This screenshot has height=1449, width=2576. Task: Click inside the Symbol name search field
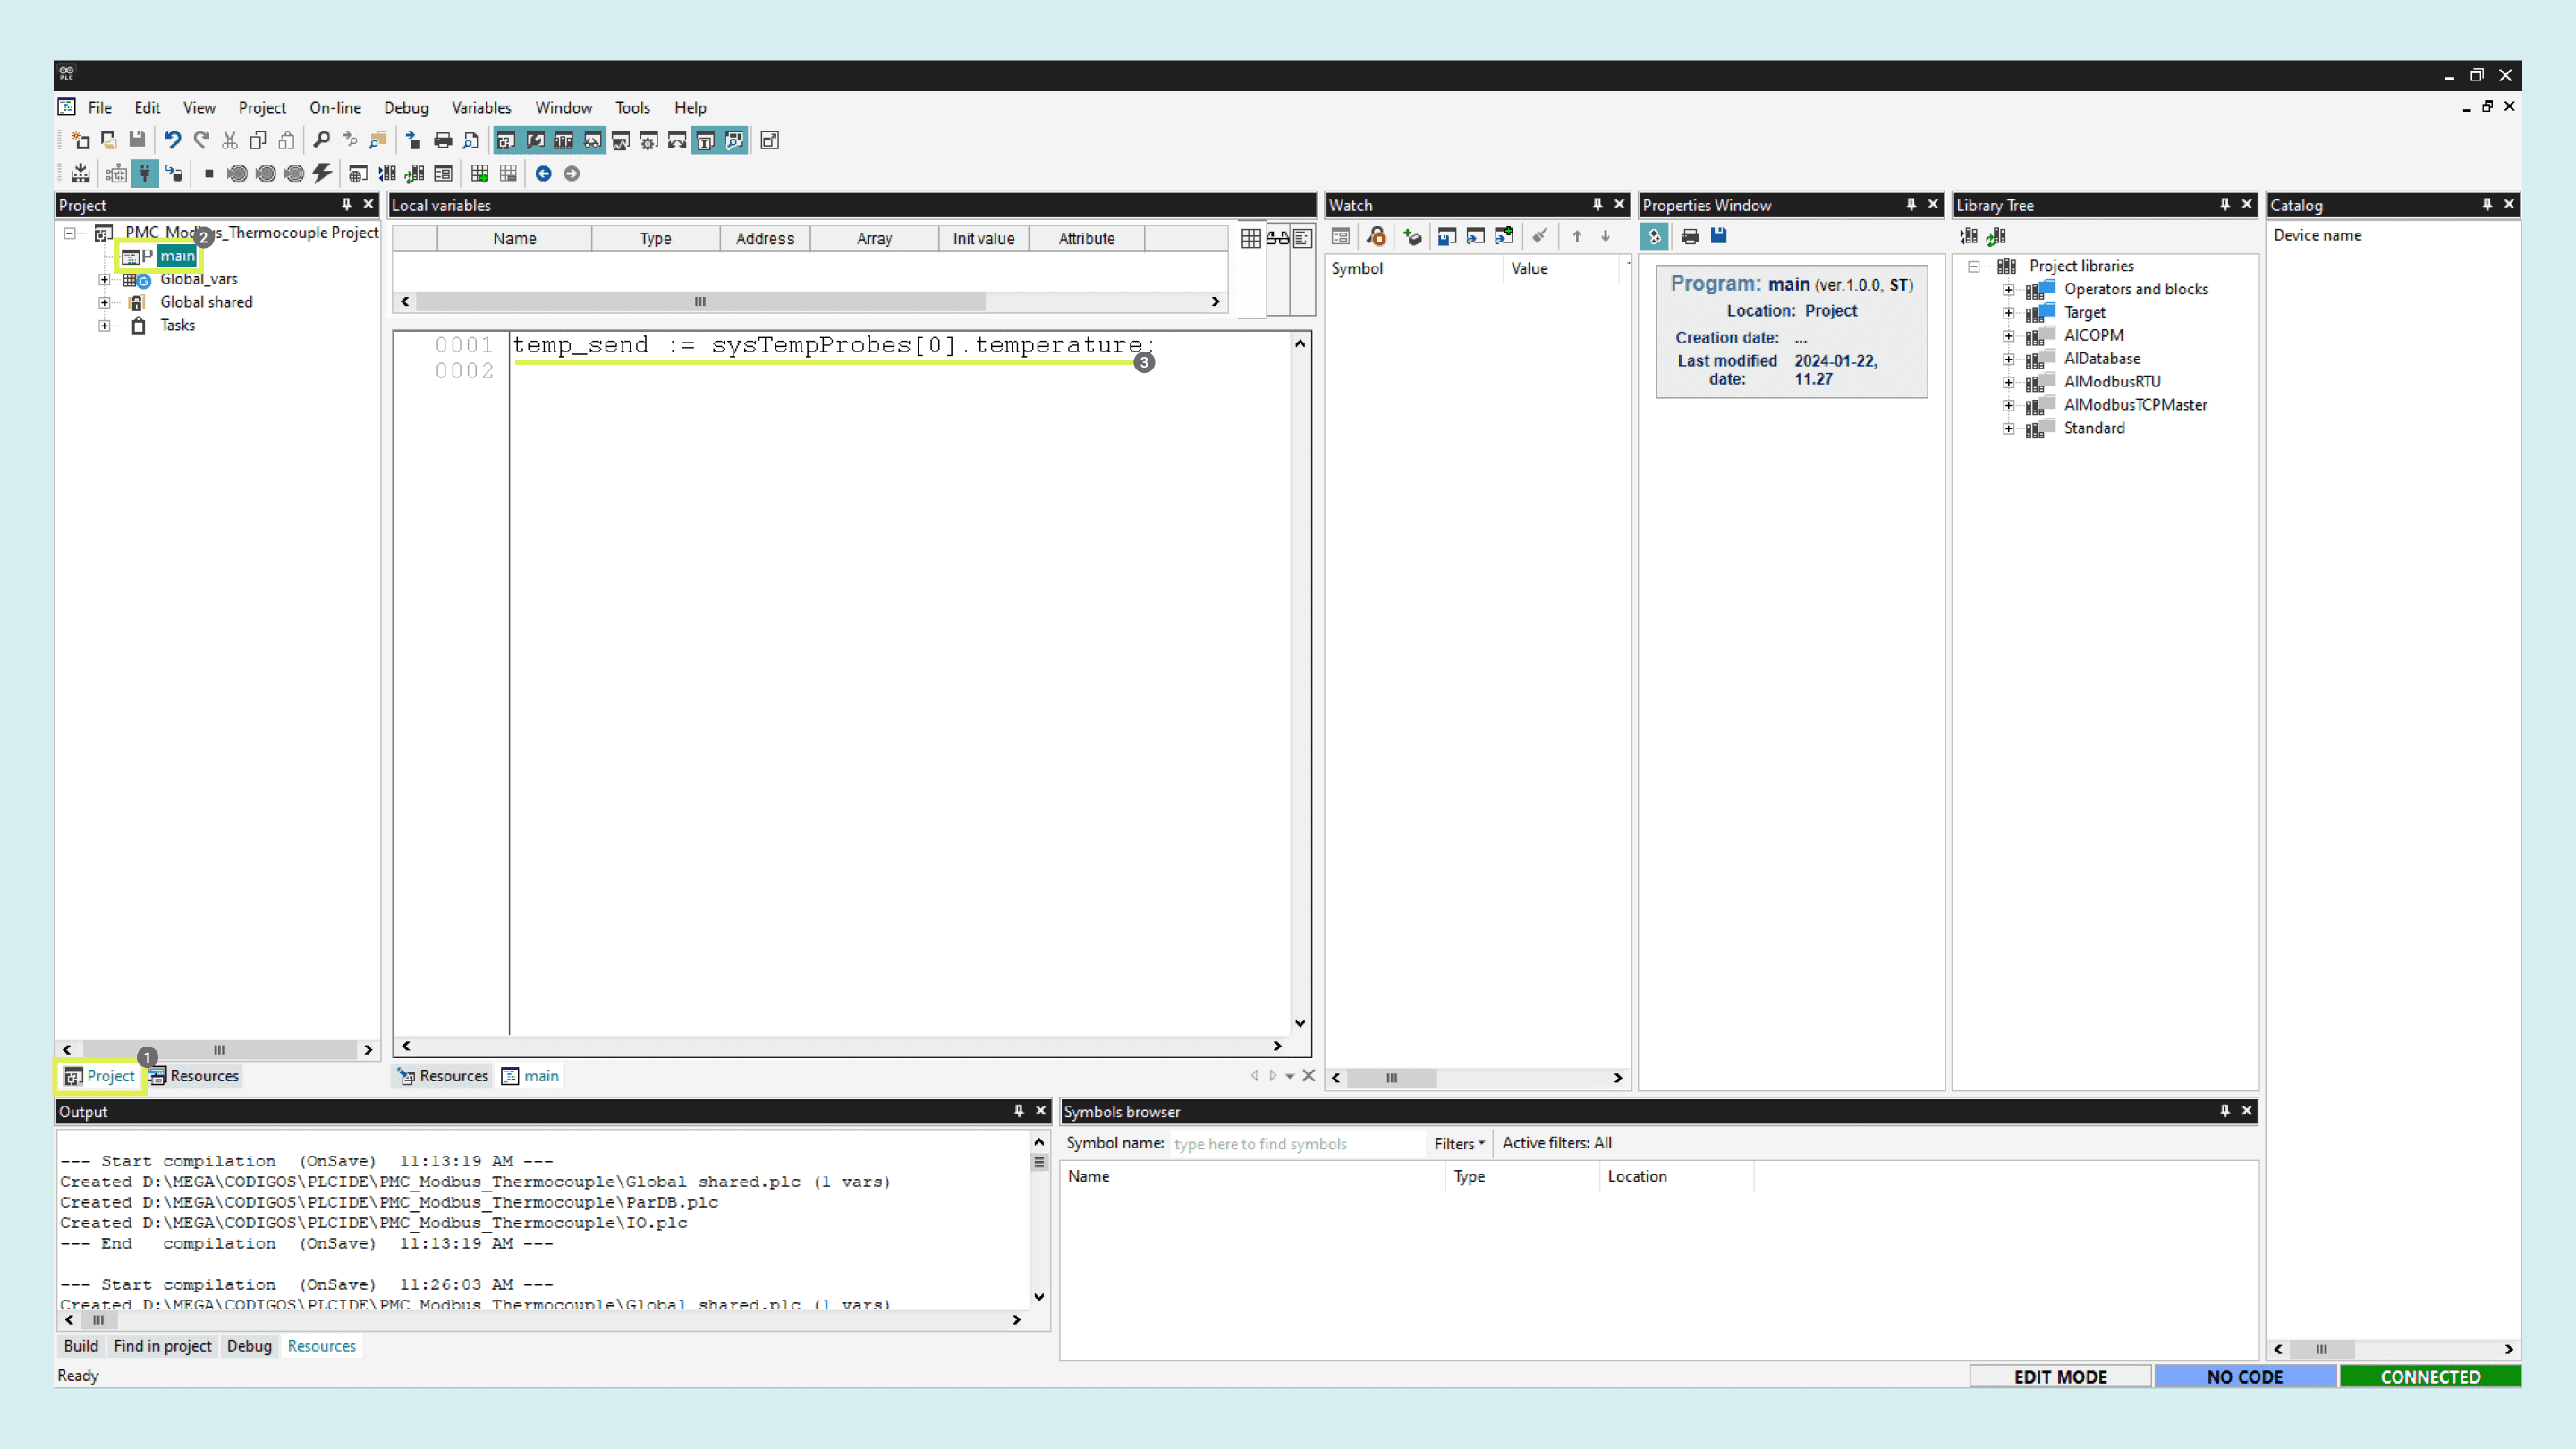pyautogui.click(x=1290, y=1143)
